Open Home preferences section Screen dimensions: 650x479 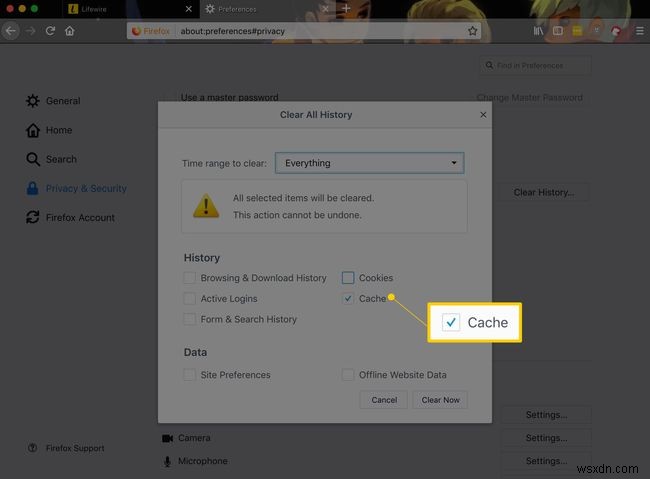point(49,130)
